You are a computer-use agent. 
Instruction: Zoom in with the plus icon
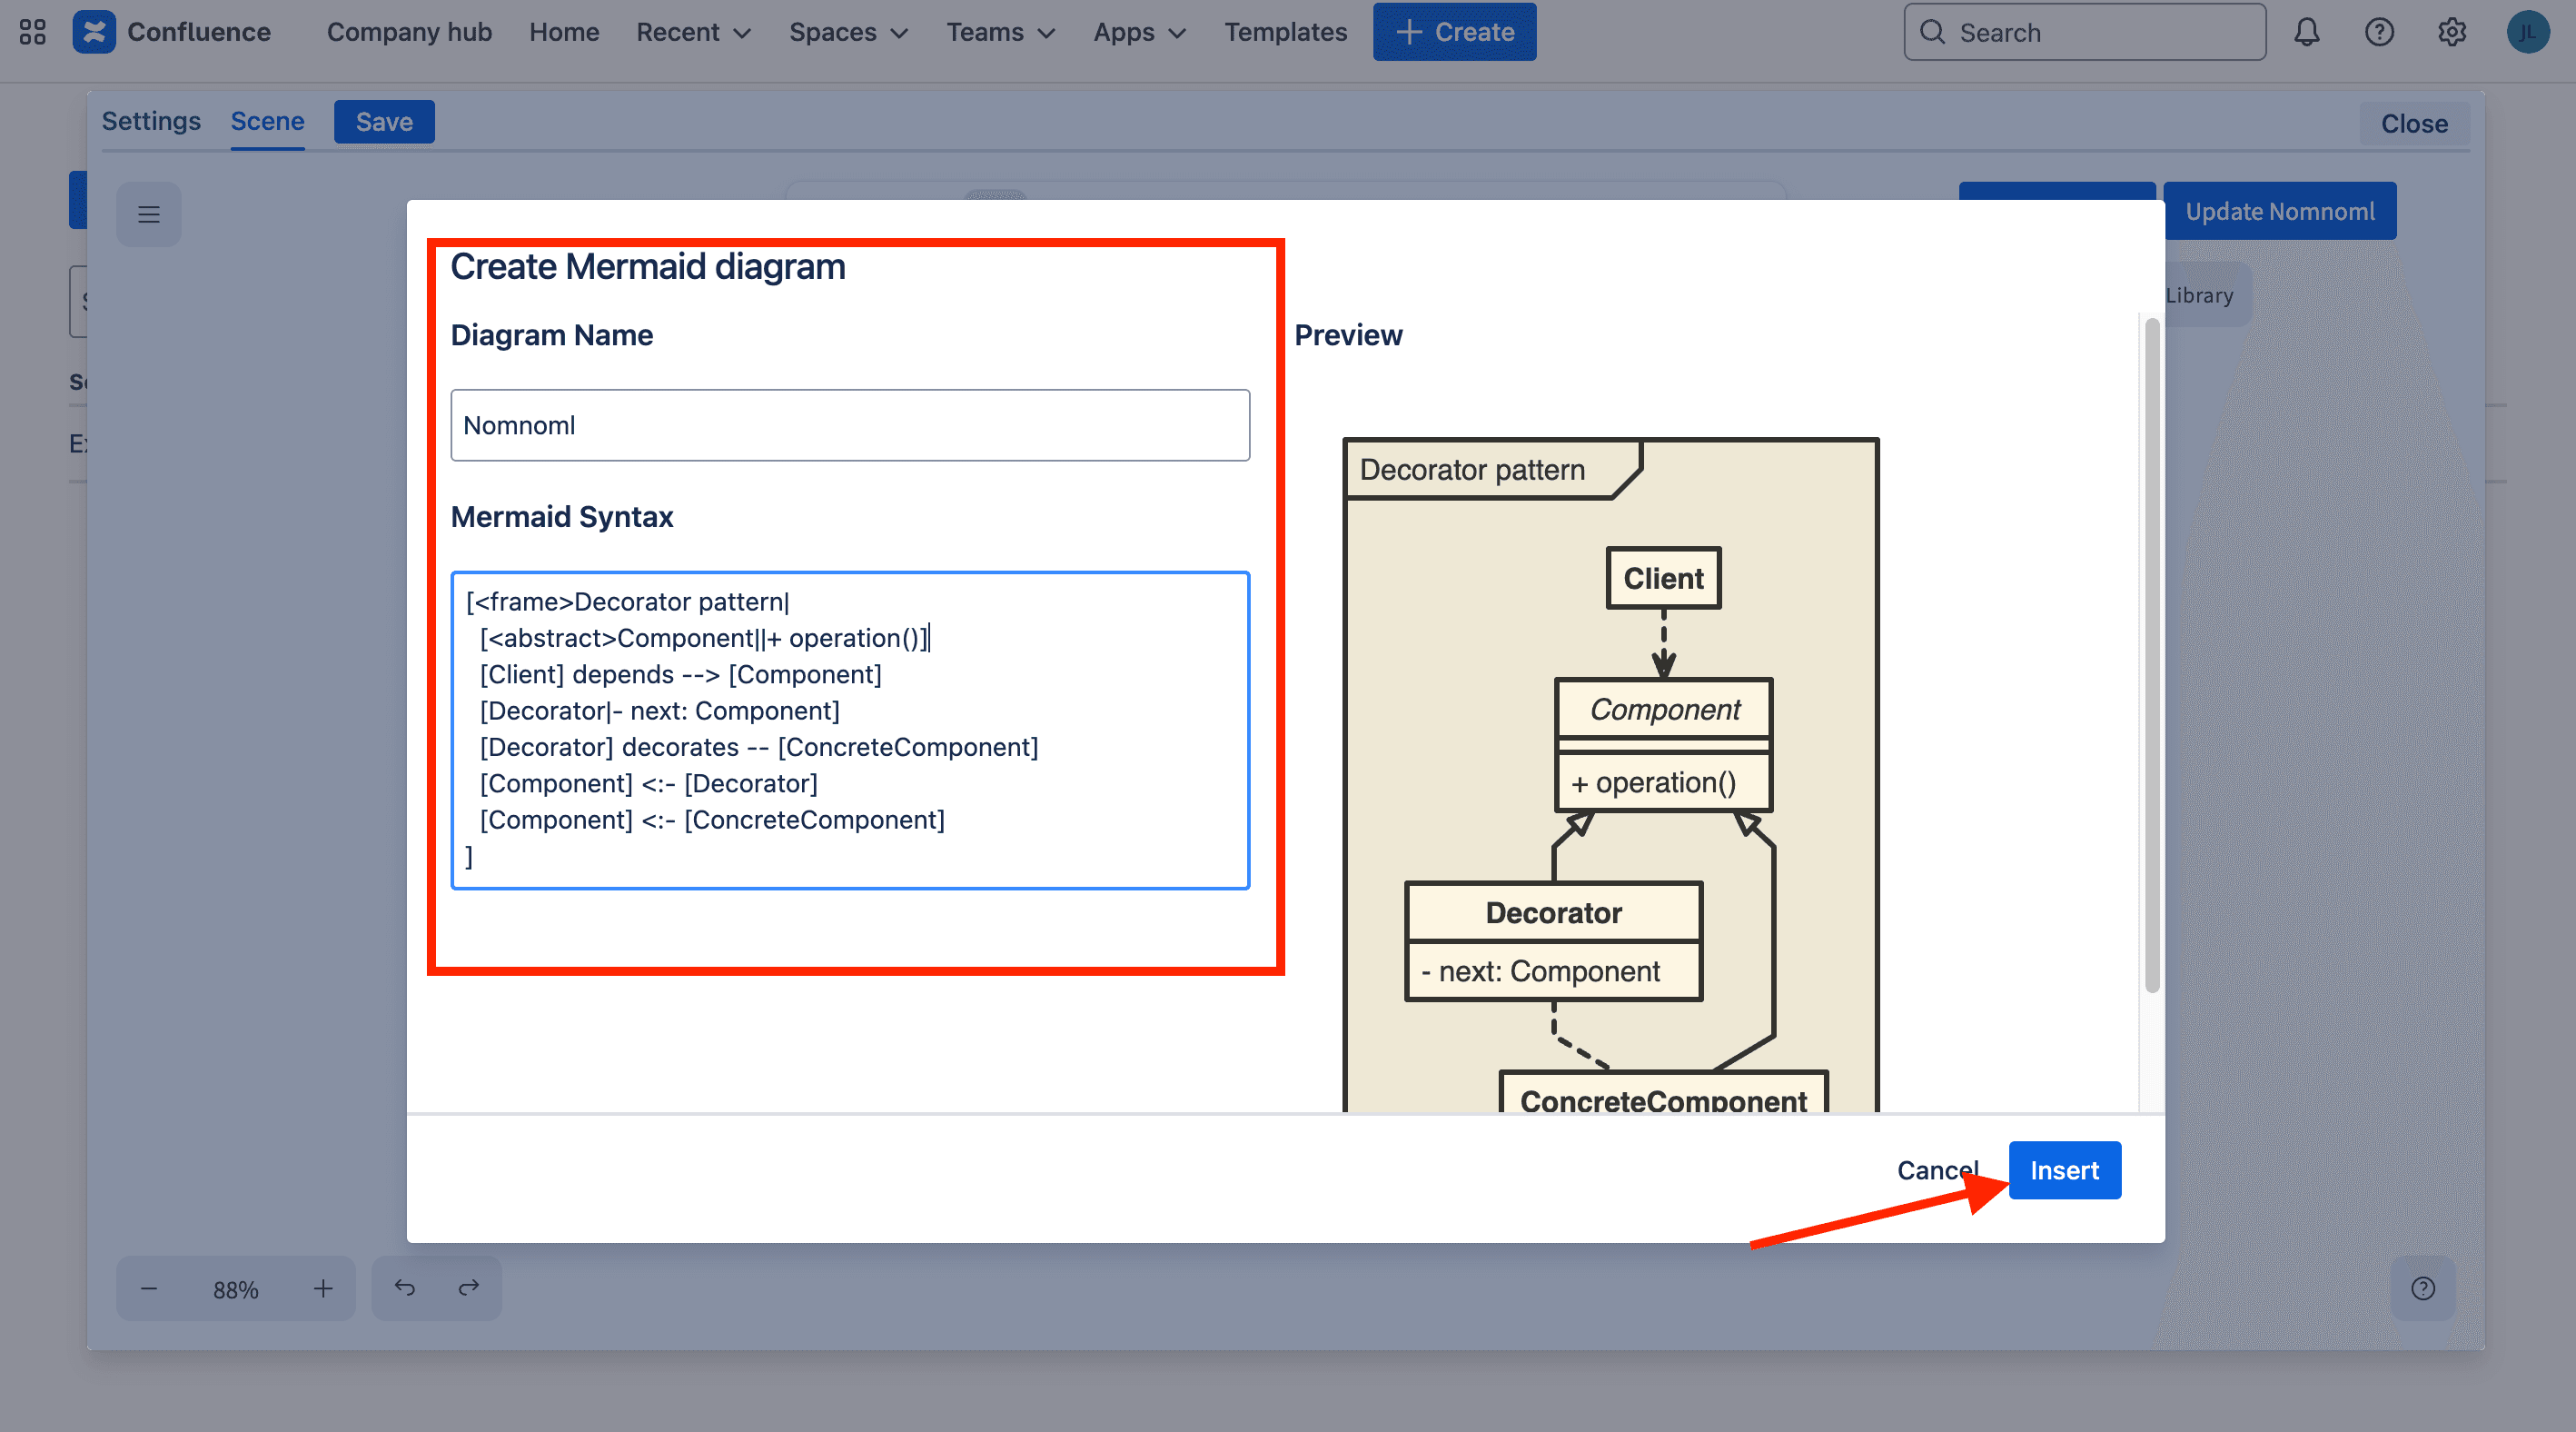[322, 1288]
